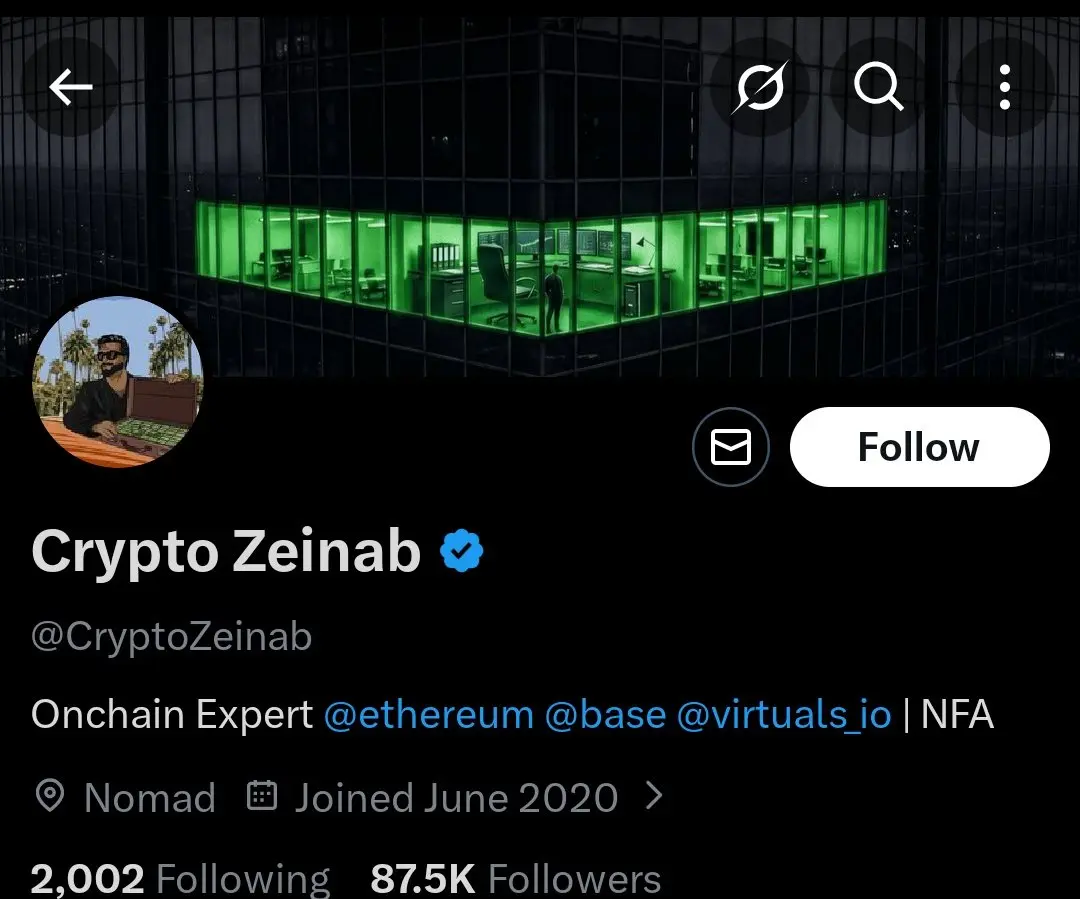View 87.5K Followers list
This screenshot has width=1080, height=899.
(515, 879)
